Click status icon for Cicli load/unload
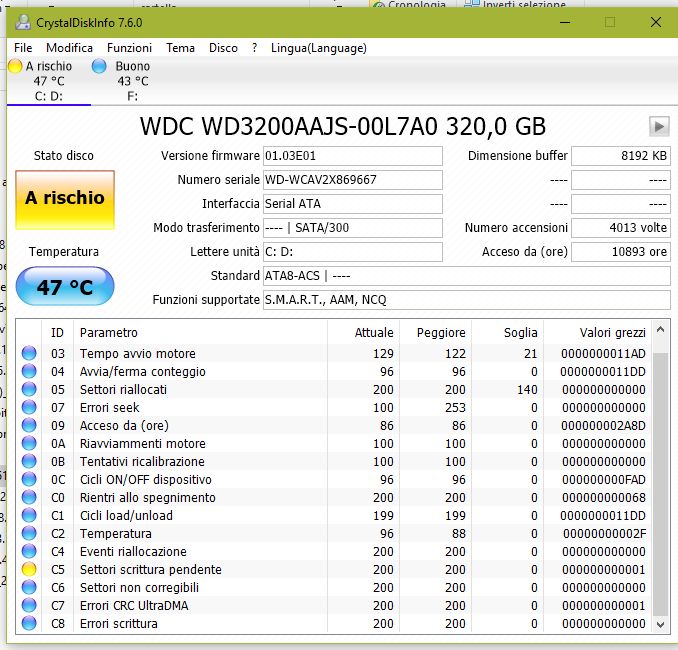Viewport: 678px width, 650px height. point(29,516)
